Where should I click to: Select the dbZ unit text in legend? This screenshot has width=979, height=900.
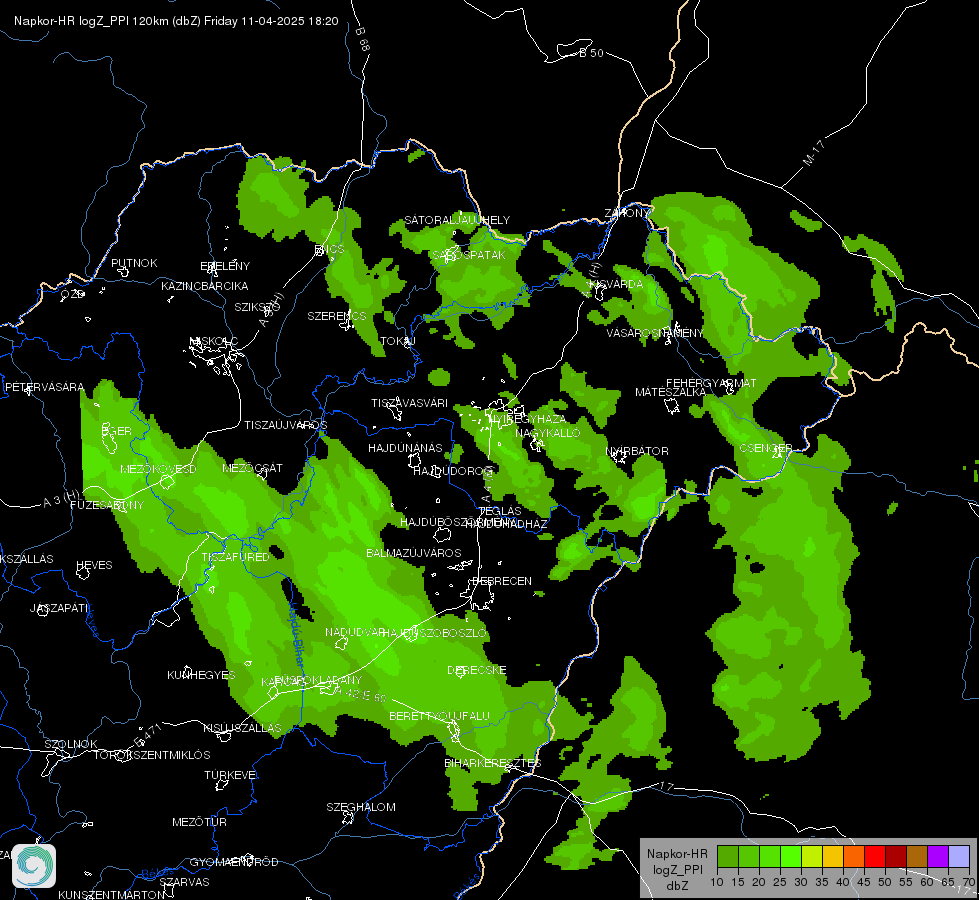point(677,886)
